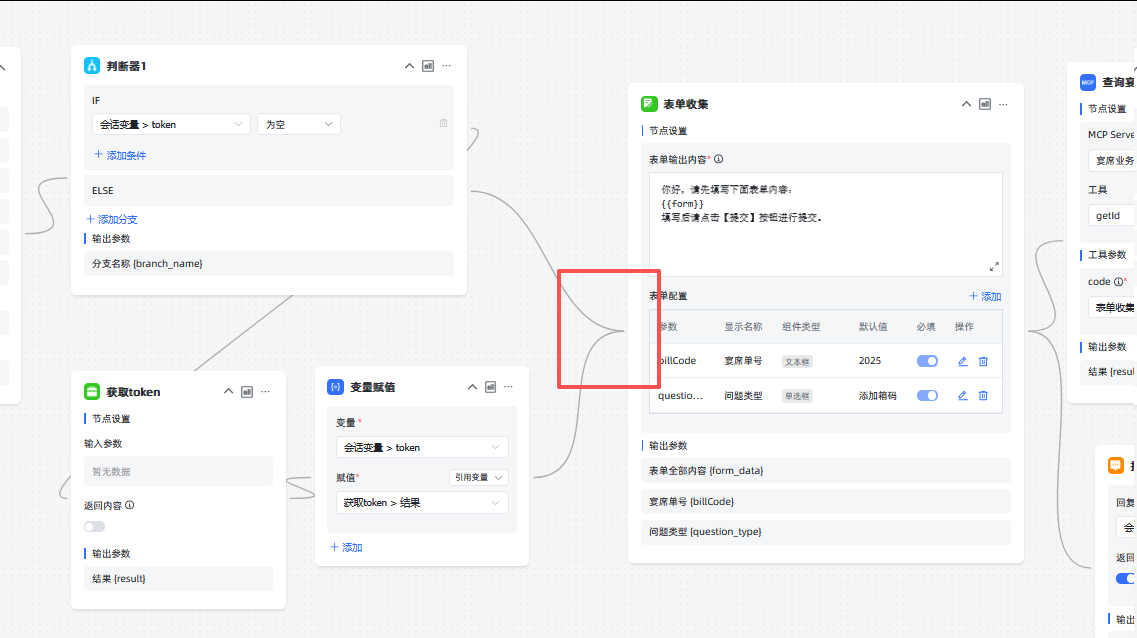Collapse the 获取token node
Viewport: 1137px width, 638px height.
click(228, 392)
